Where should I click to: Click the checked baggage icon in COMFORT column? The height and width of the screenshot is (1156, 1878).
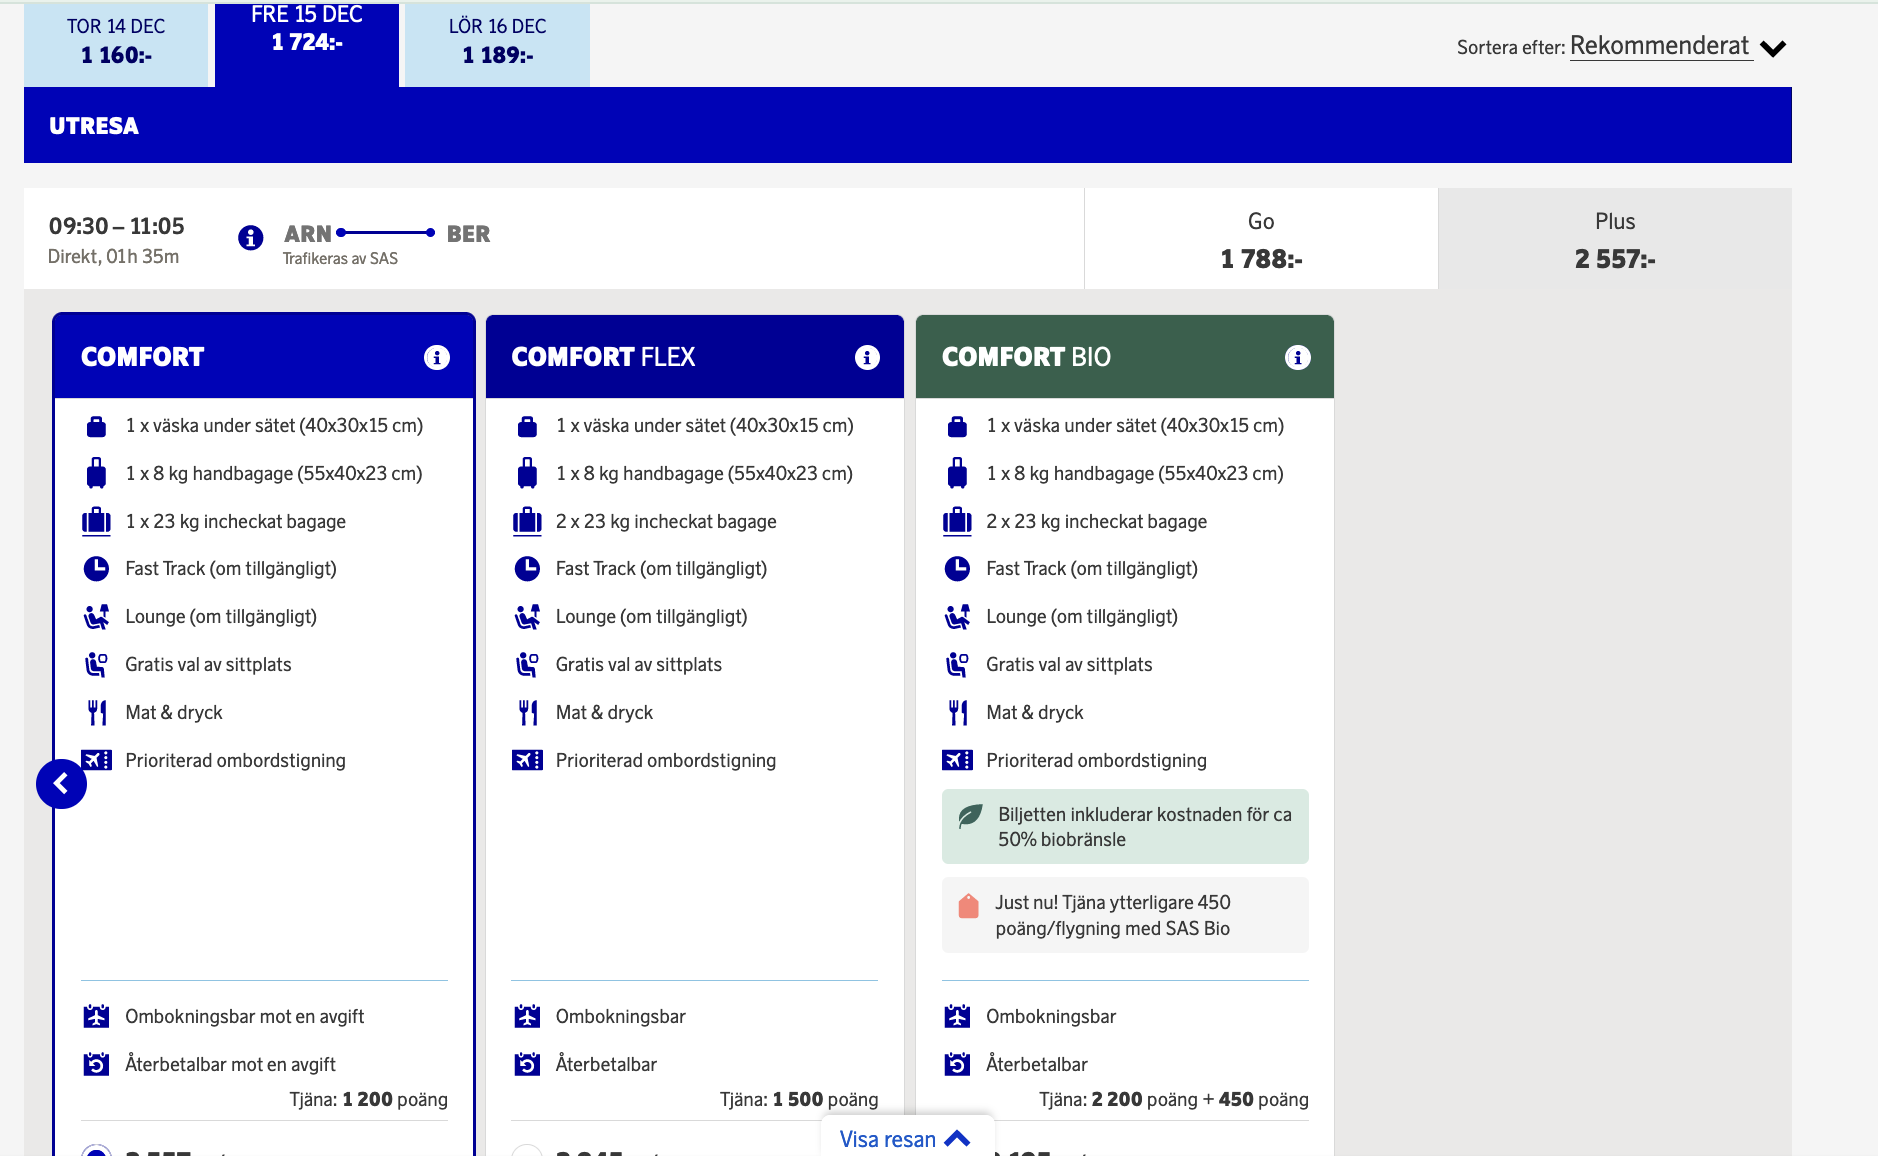click(97, 520)
